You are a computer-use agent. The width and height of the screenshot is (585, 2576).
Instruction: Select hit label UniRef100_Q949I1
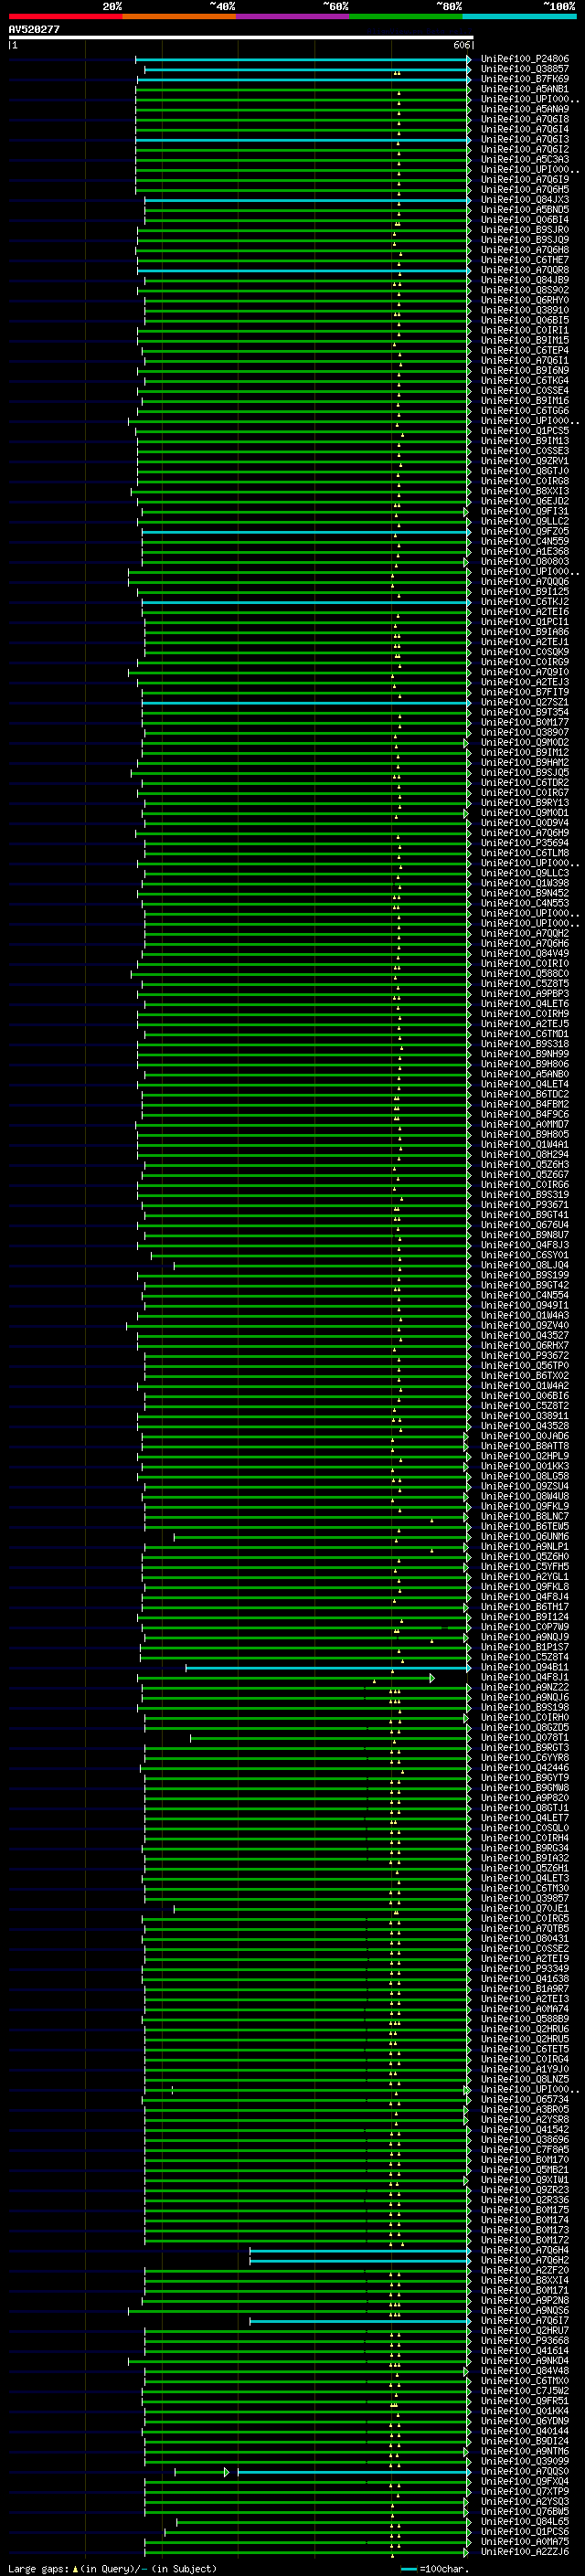click(x=524, y=1305)
